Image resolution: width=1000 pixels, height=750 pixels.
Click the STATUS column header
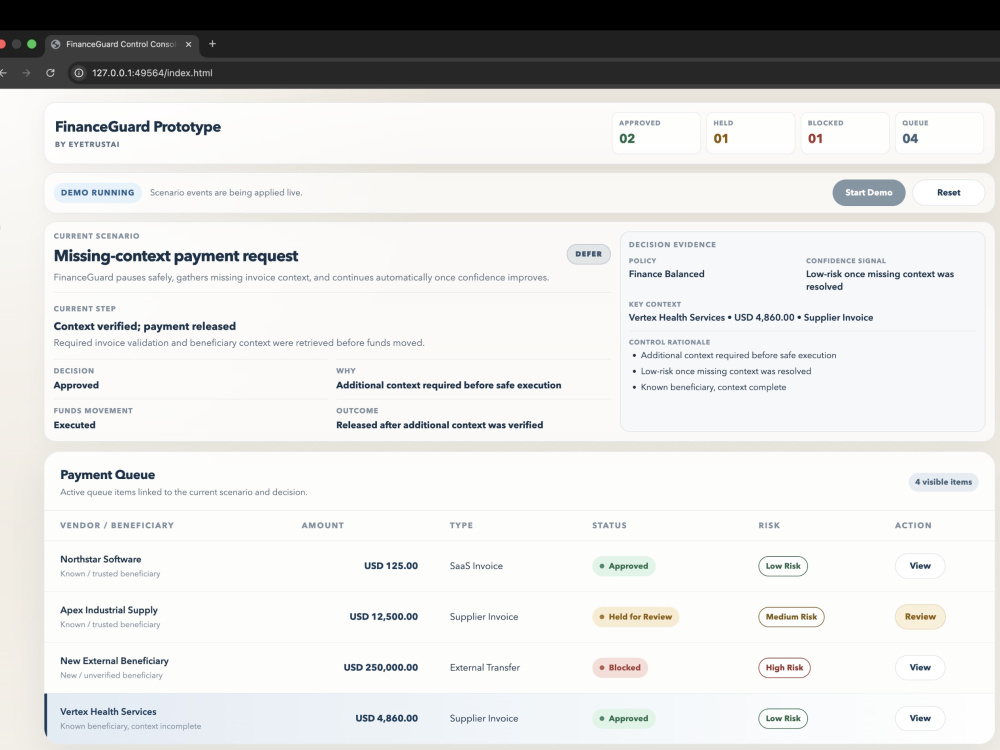coord(609,526)
